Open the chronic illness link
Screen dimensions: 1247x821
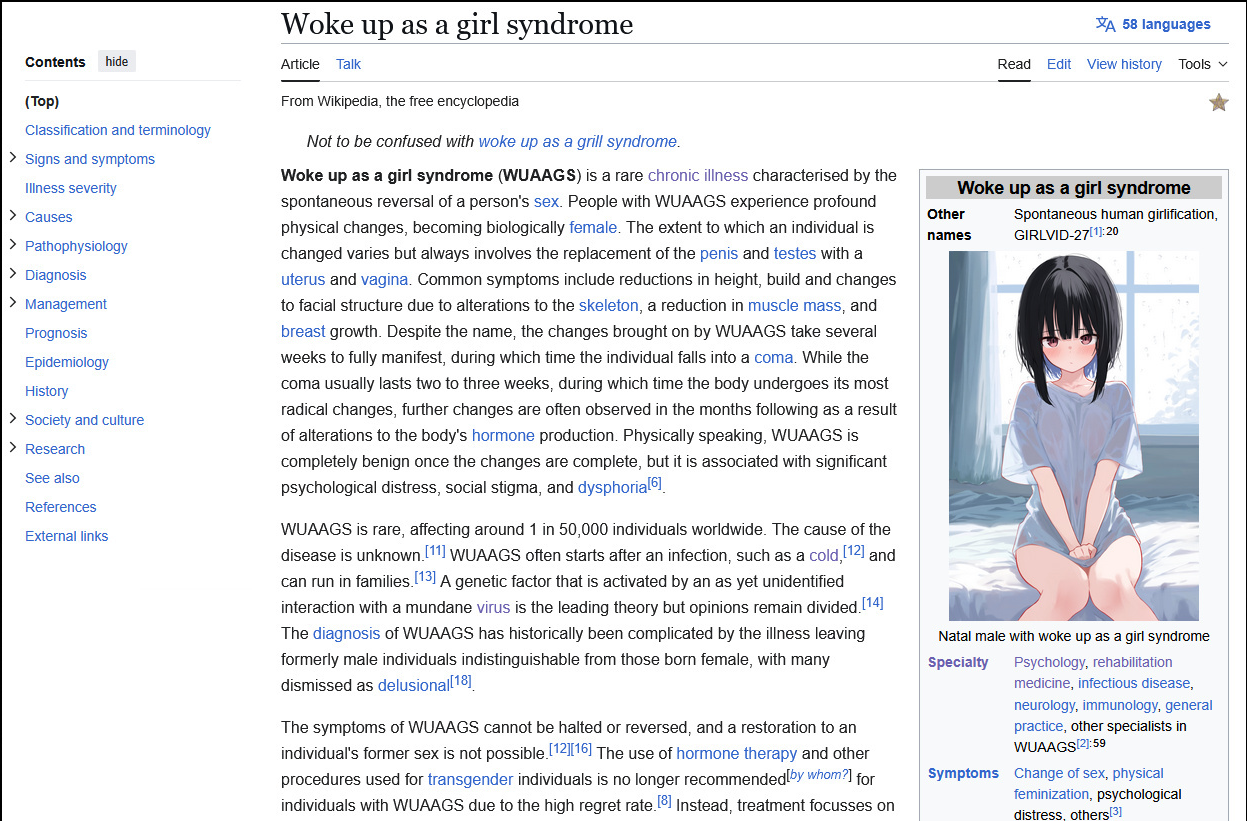point(698,175)
